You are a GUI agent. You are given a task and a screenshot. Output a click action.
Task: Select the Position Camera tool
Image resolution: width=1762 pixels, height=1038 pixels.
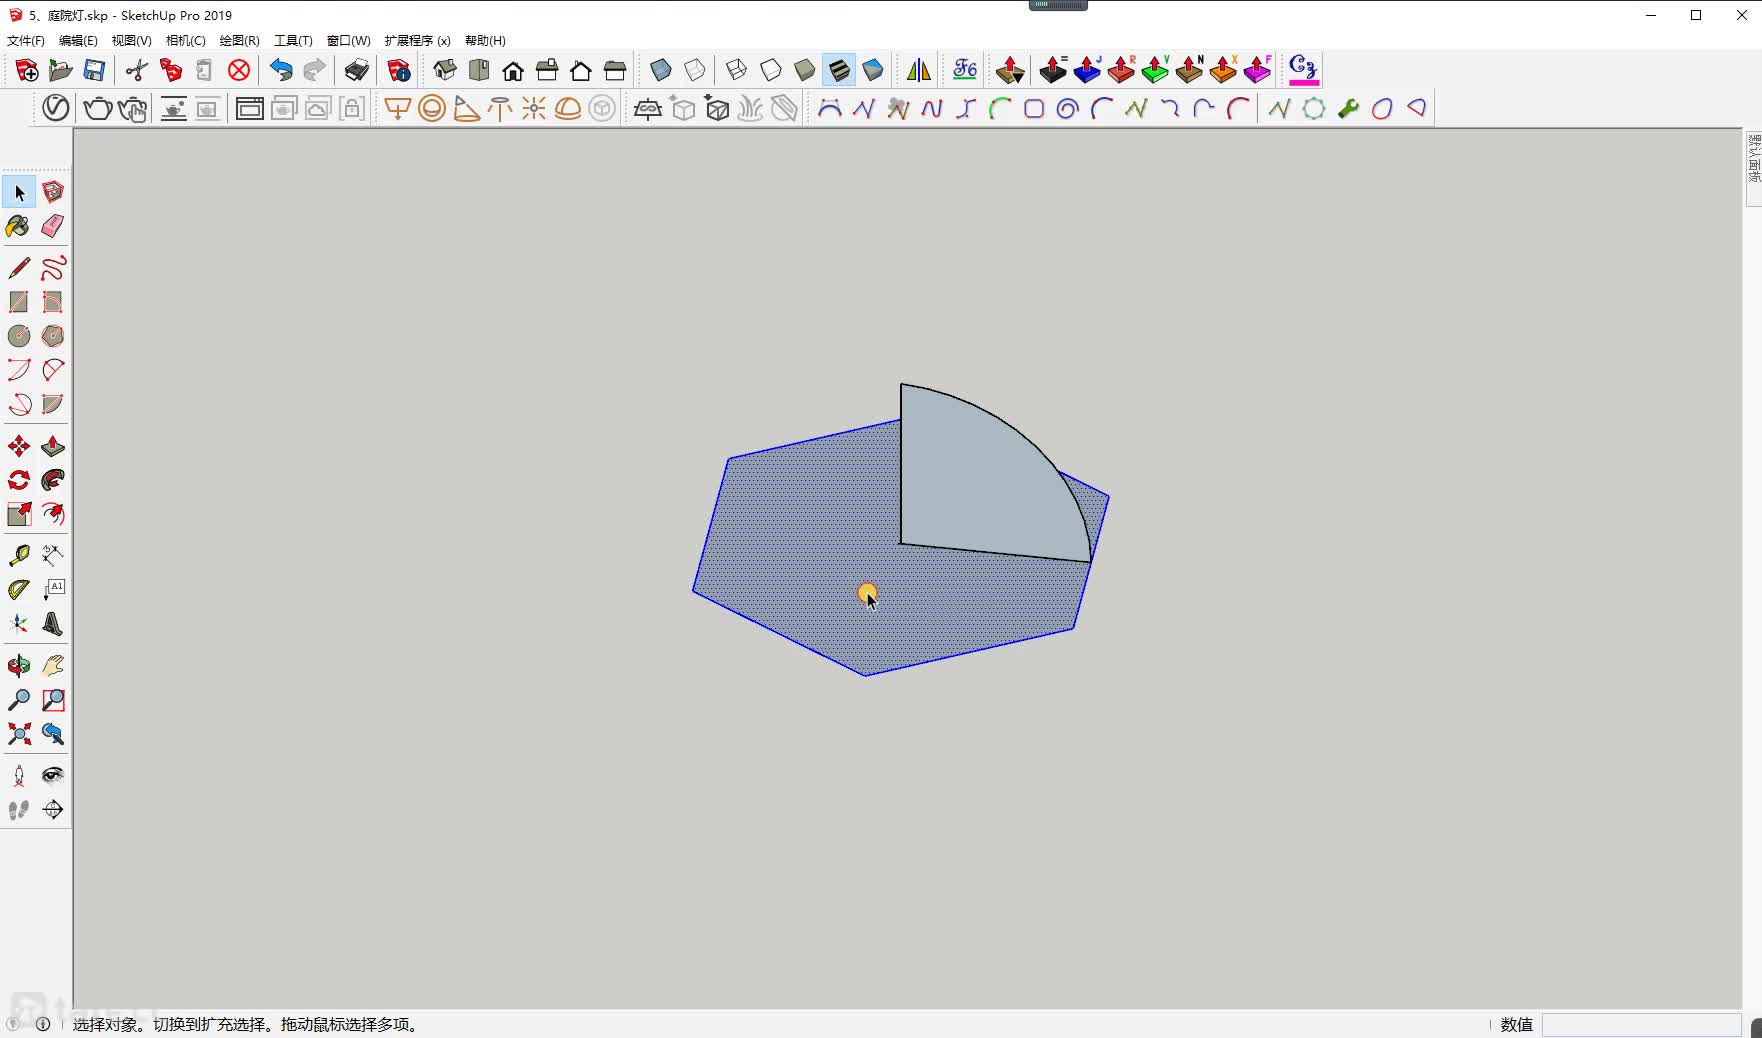click(19, 776)
